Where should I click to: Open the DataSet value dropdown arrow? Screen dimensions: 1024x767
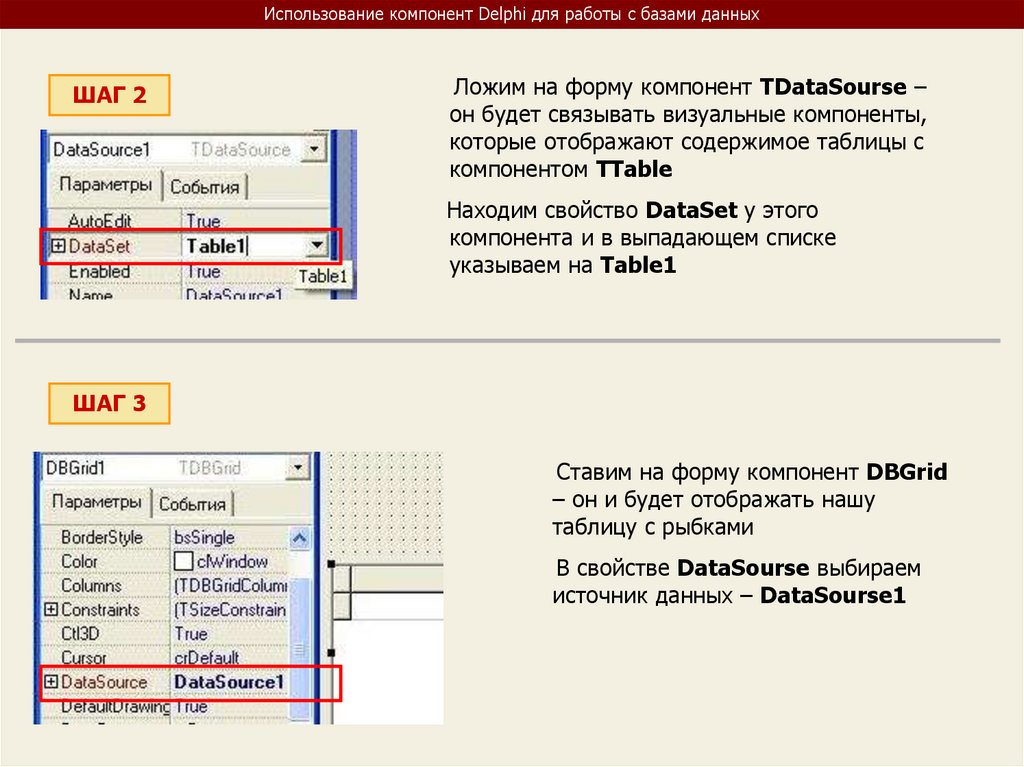click(317, 246)
